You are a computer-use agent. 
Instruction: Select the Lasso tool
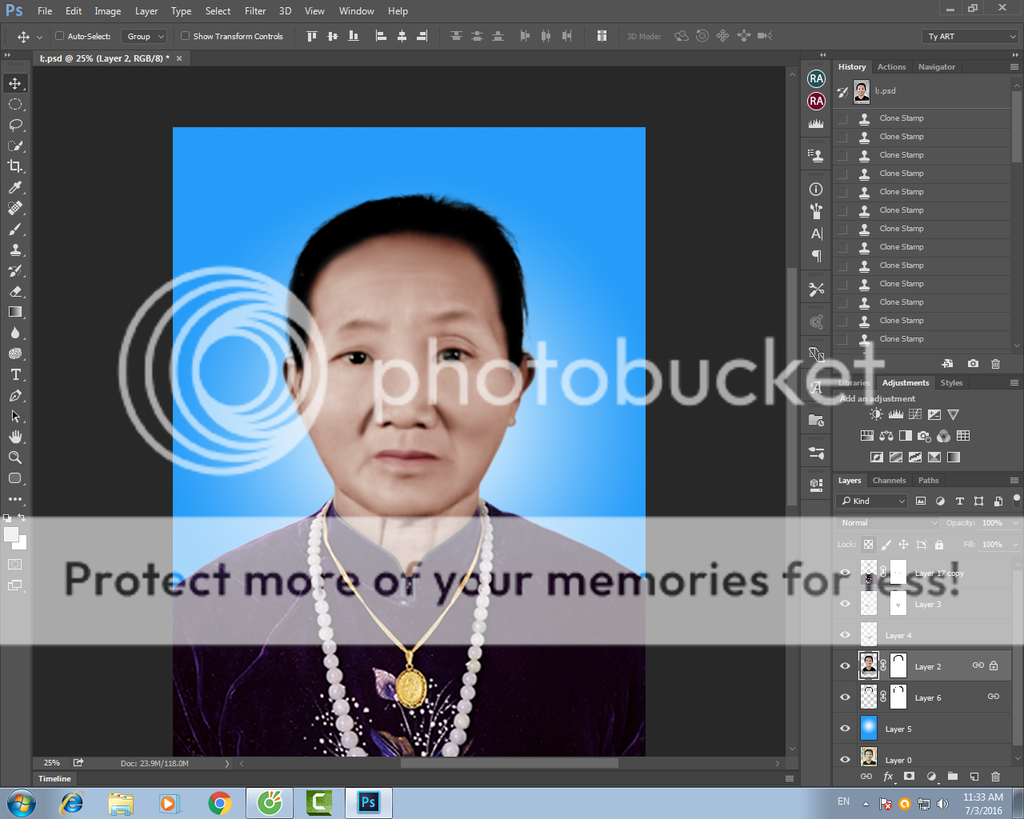15,125
